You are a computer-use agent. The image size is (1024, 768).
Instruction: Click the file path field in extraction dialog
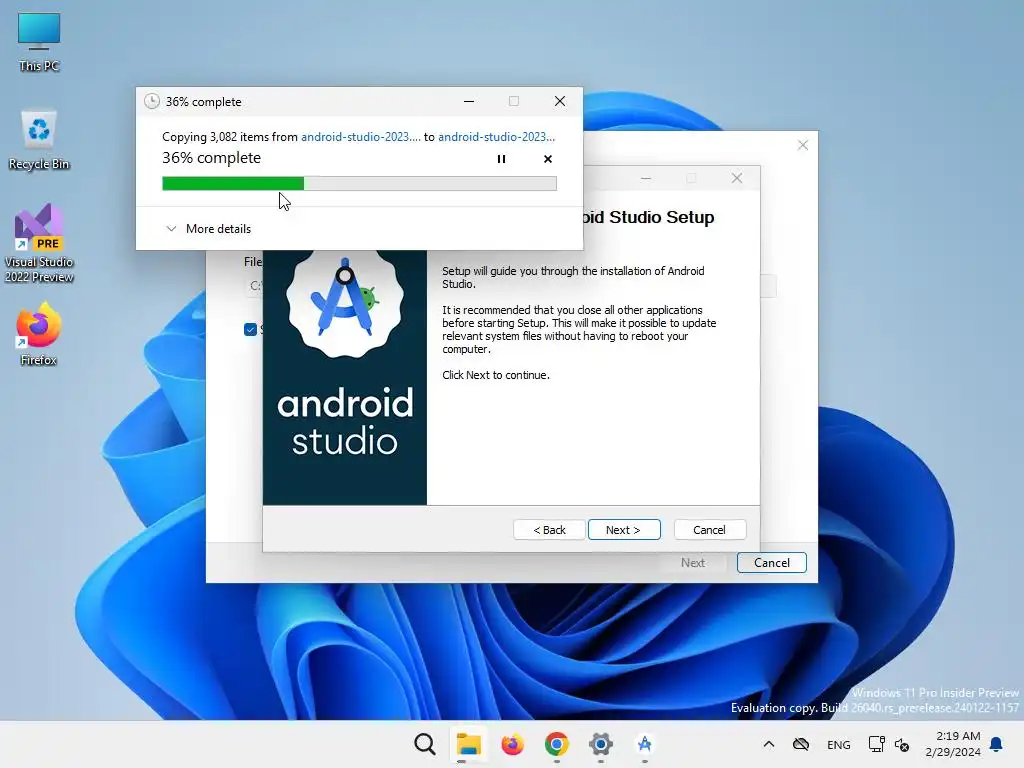(253, 286)
